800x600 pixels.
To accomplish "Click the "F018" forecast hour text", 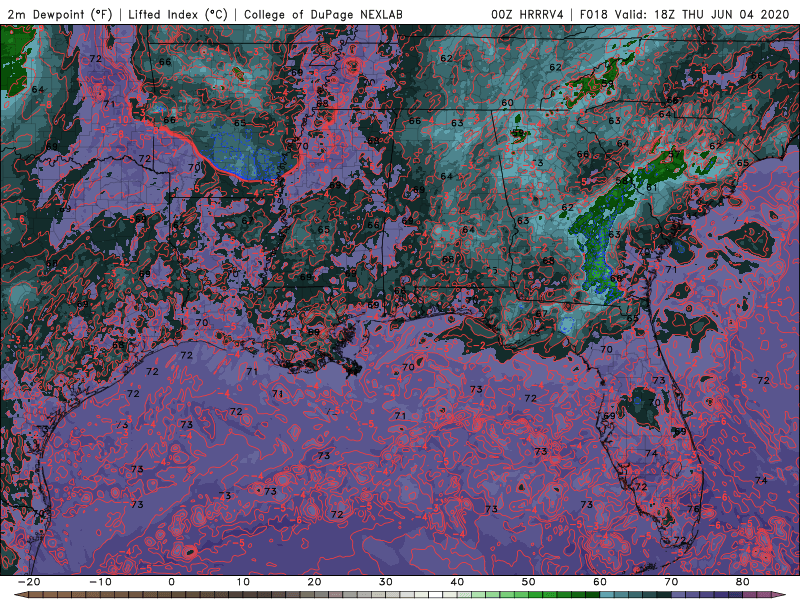I will pos(594,14).
